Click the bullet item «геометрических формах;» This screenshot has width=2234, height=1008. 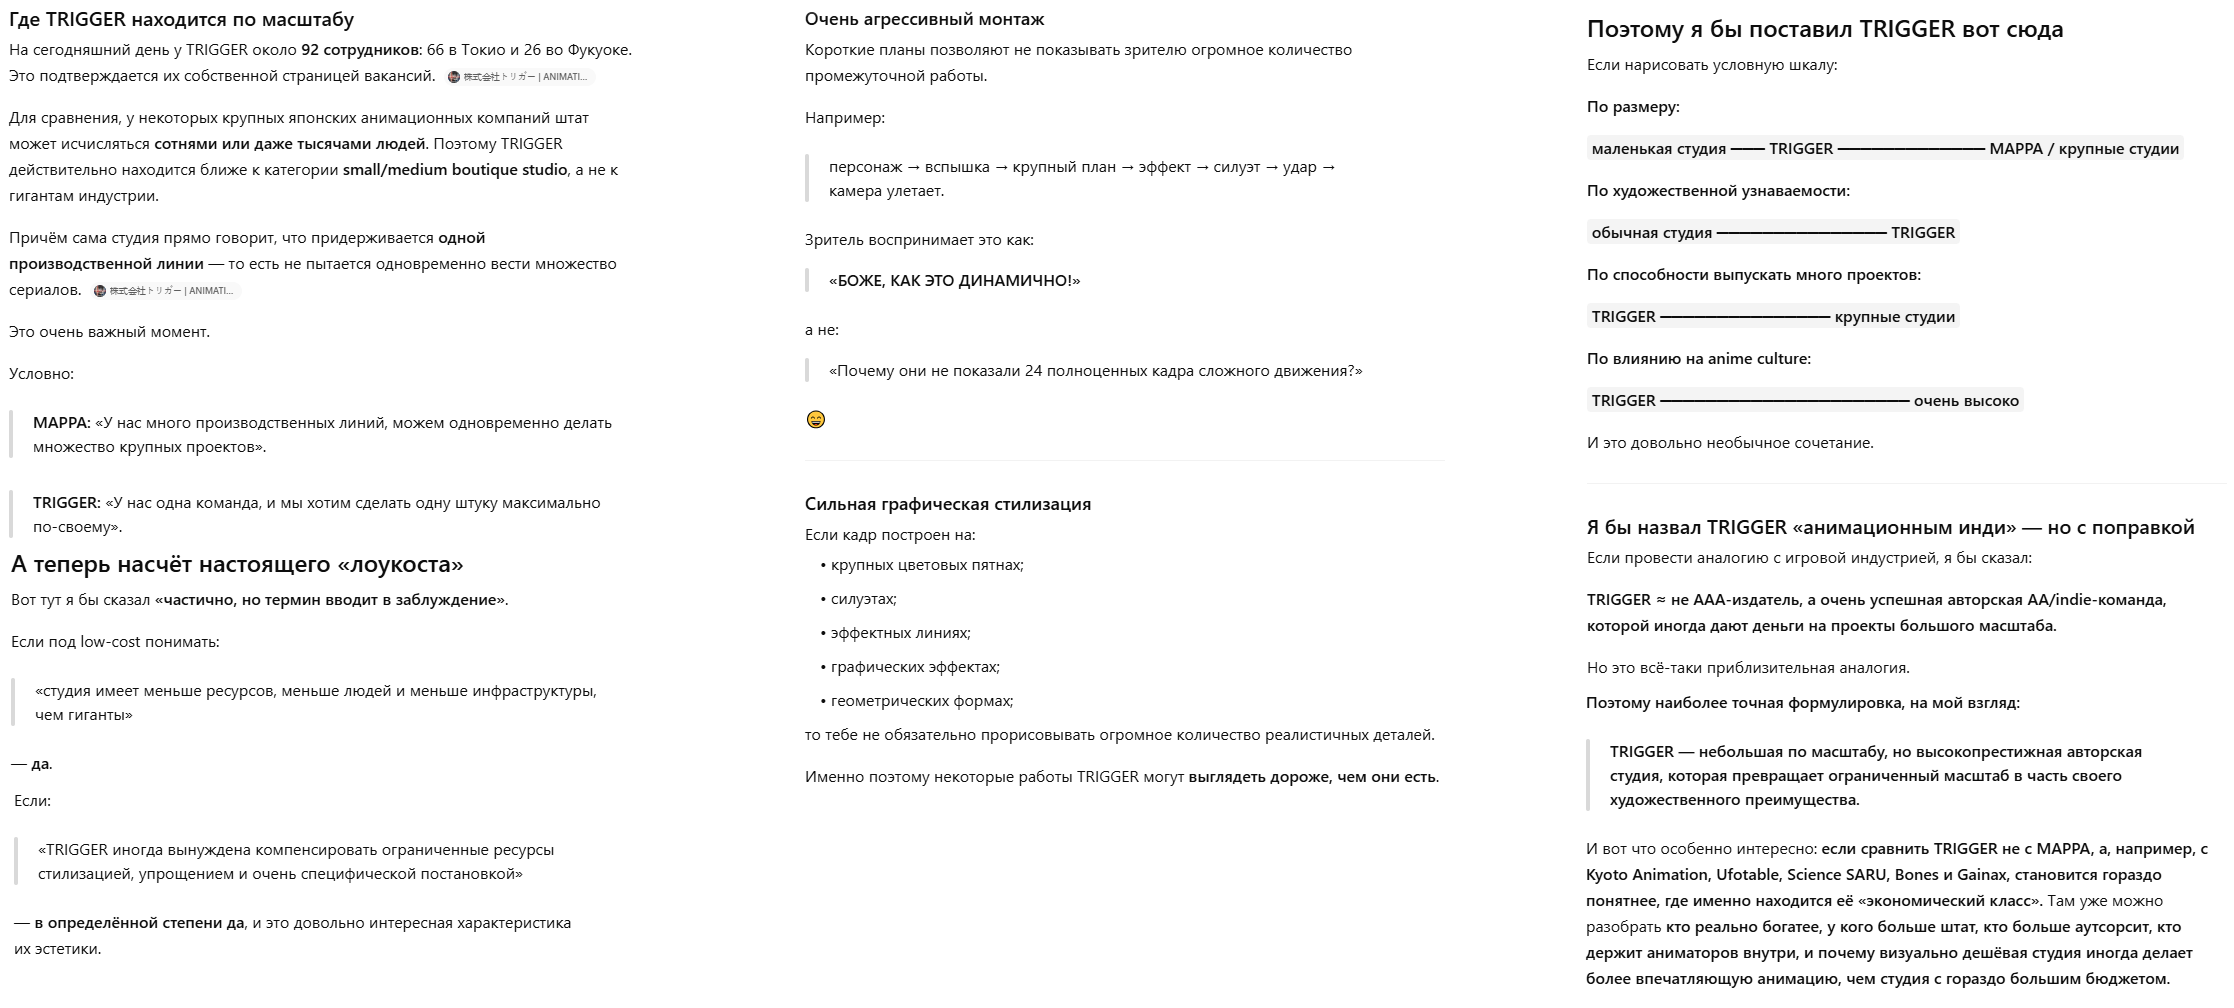[922, 701]
